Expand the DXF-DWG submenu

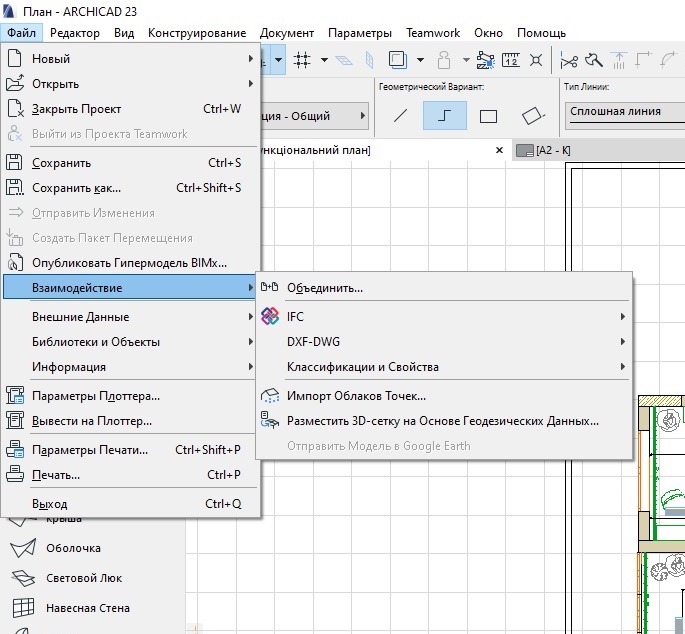444,342
